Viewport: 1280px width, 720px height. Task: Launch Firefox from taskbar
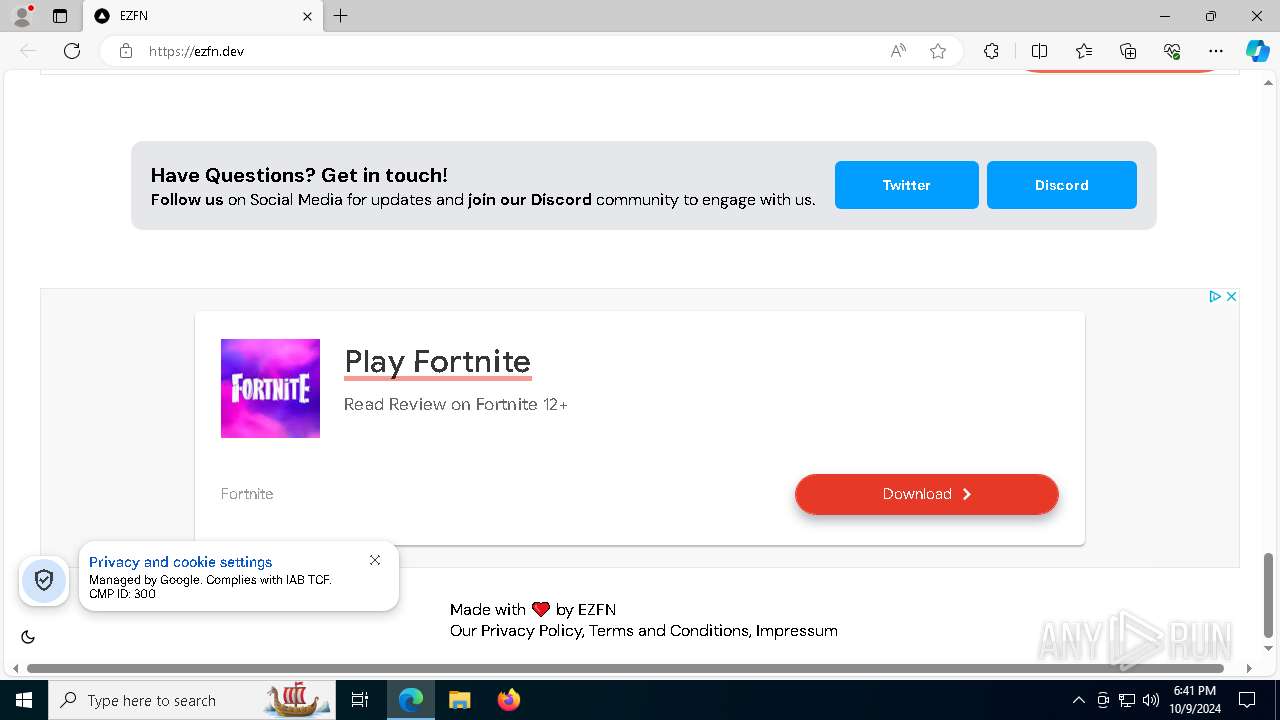point(509,700)
